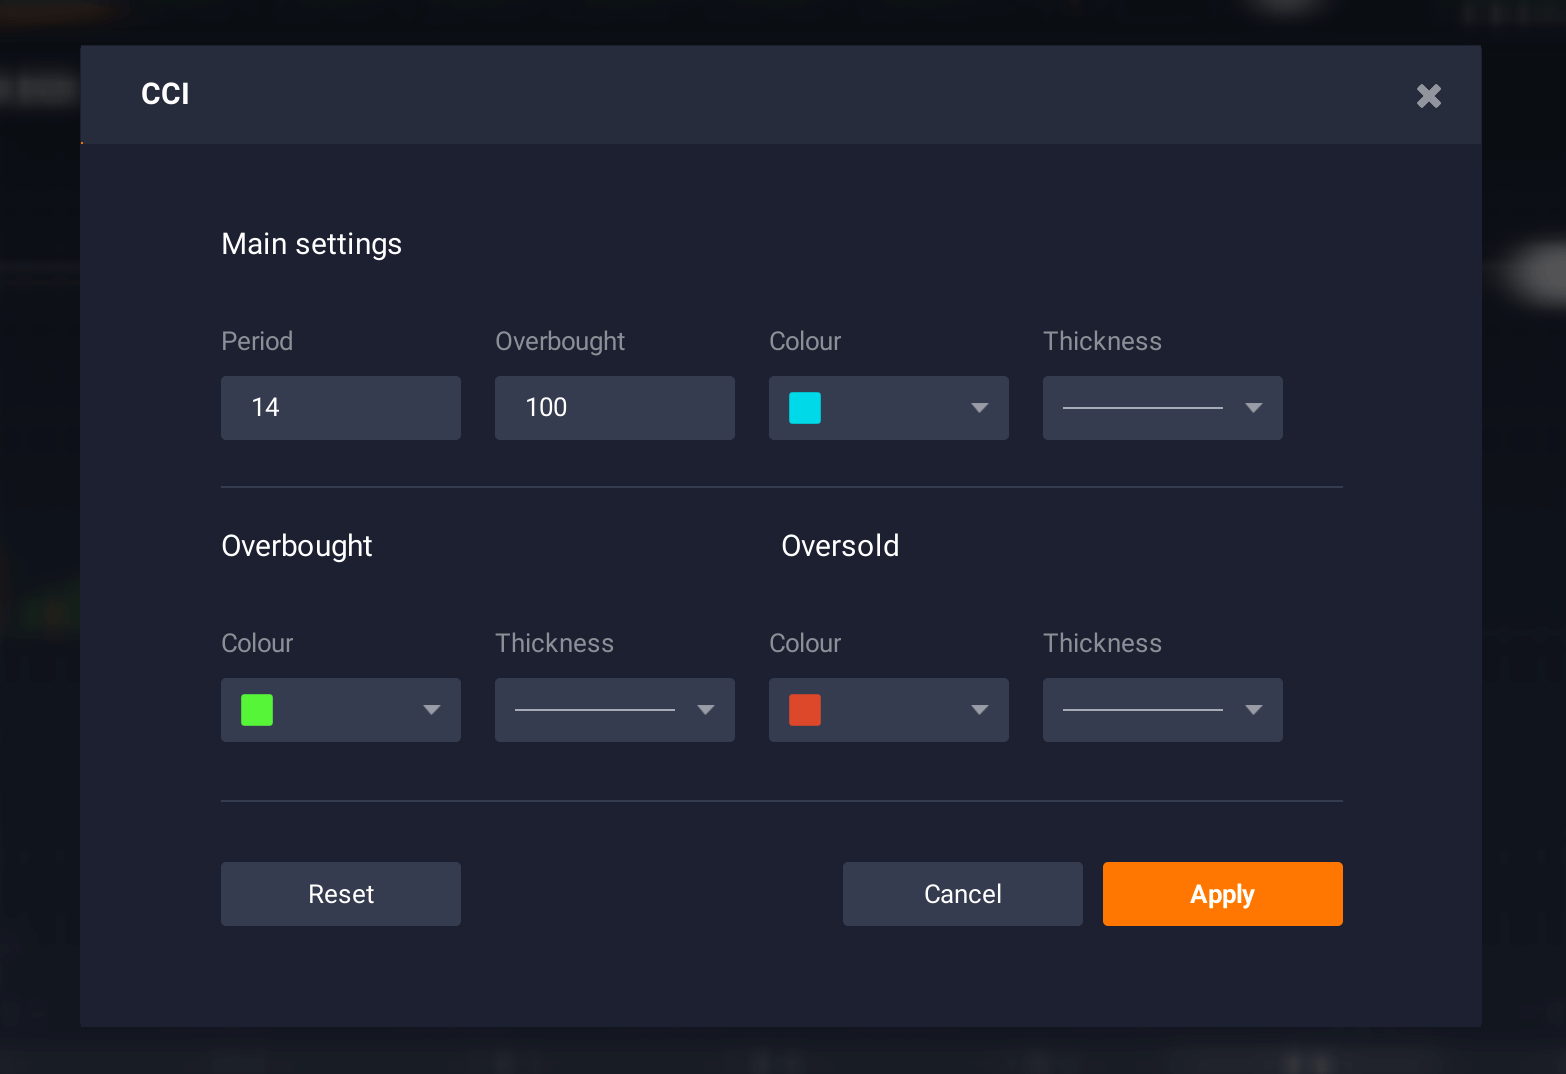Screen dimensions: 1566x1074
Task: Click the Overbought Thickness line preview
Action: [594, 710]
